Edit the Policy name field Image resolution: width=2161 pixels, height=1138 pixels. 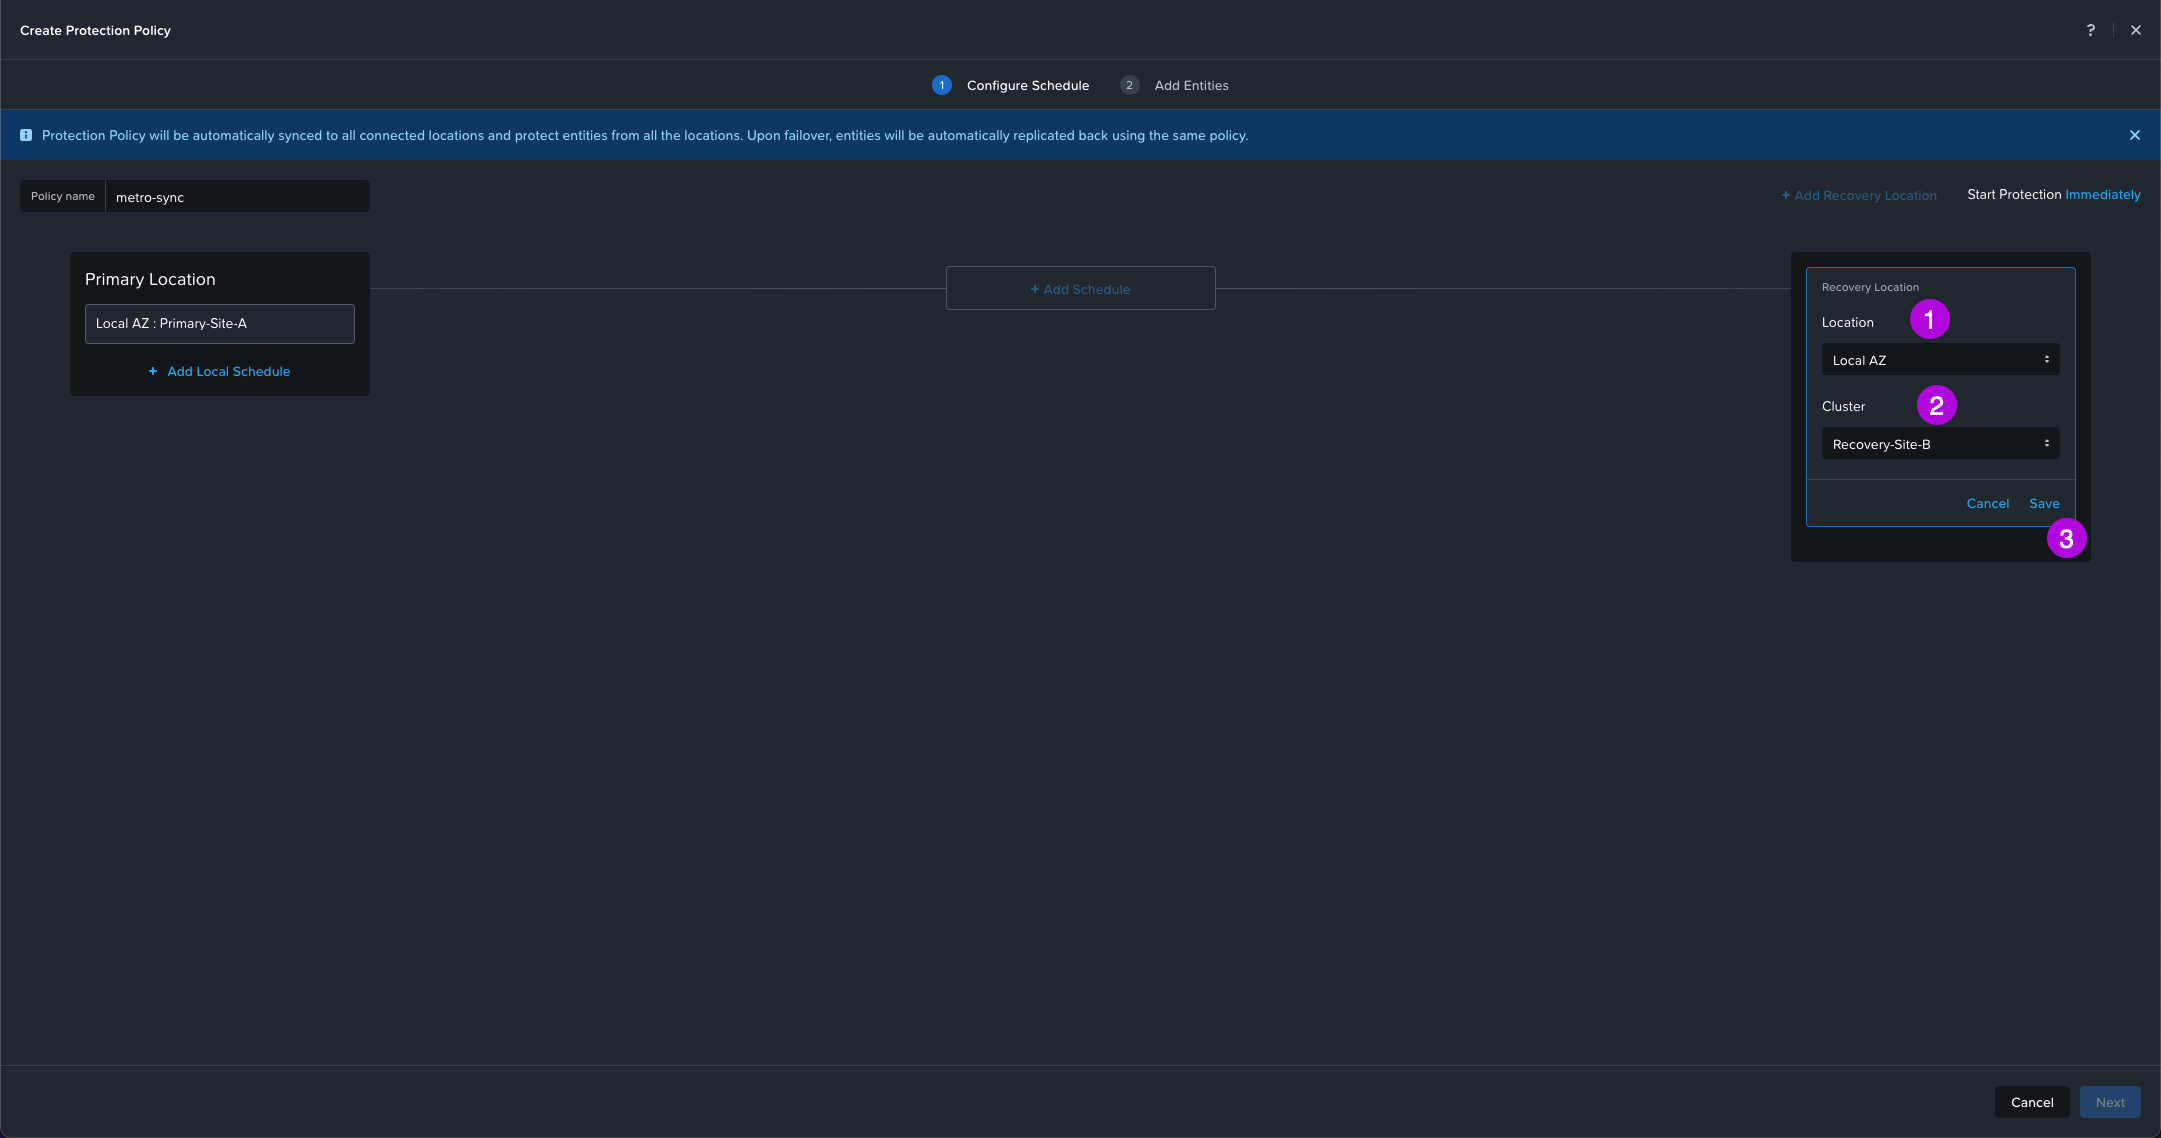pos(237,196)
